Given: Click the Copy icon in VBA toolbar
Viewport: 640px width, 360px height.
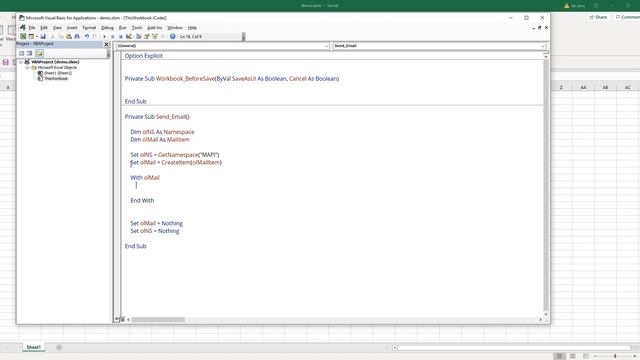Looking at the screenshot, I should click(x=60, y=36).
